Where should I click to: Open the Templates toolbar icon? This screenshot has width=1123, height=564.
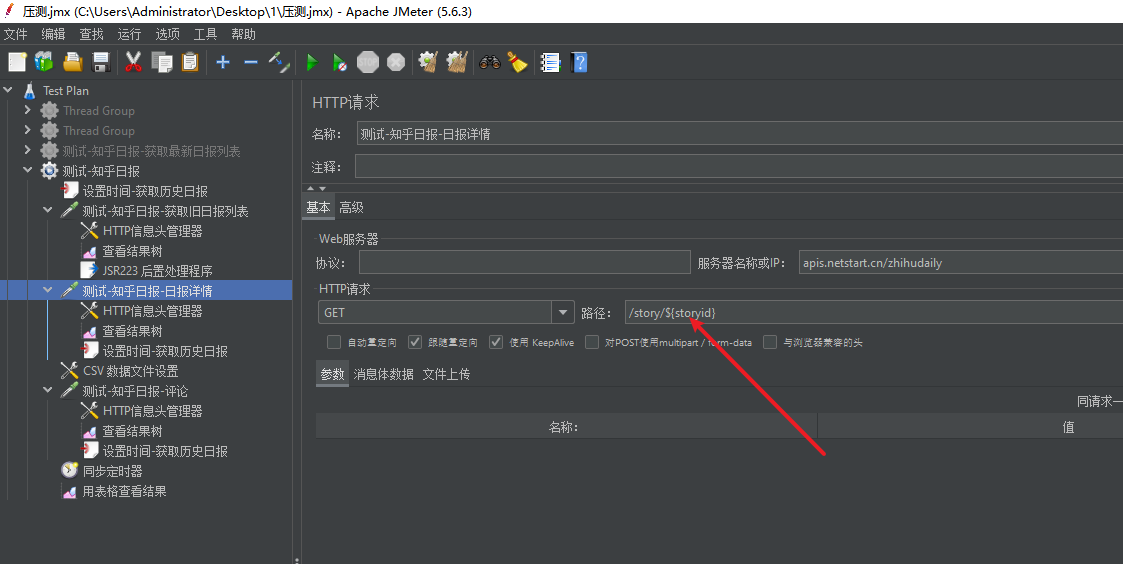[44, 62]
